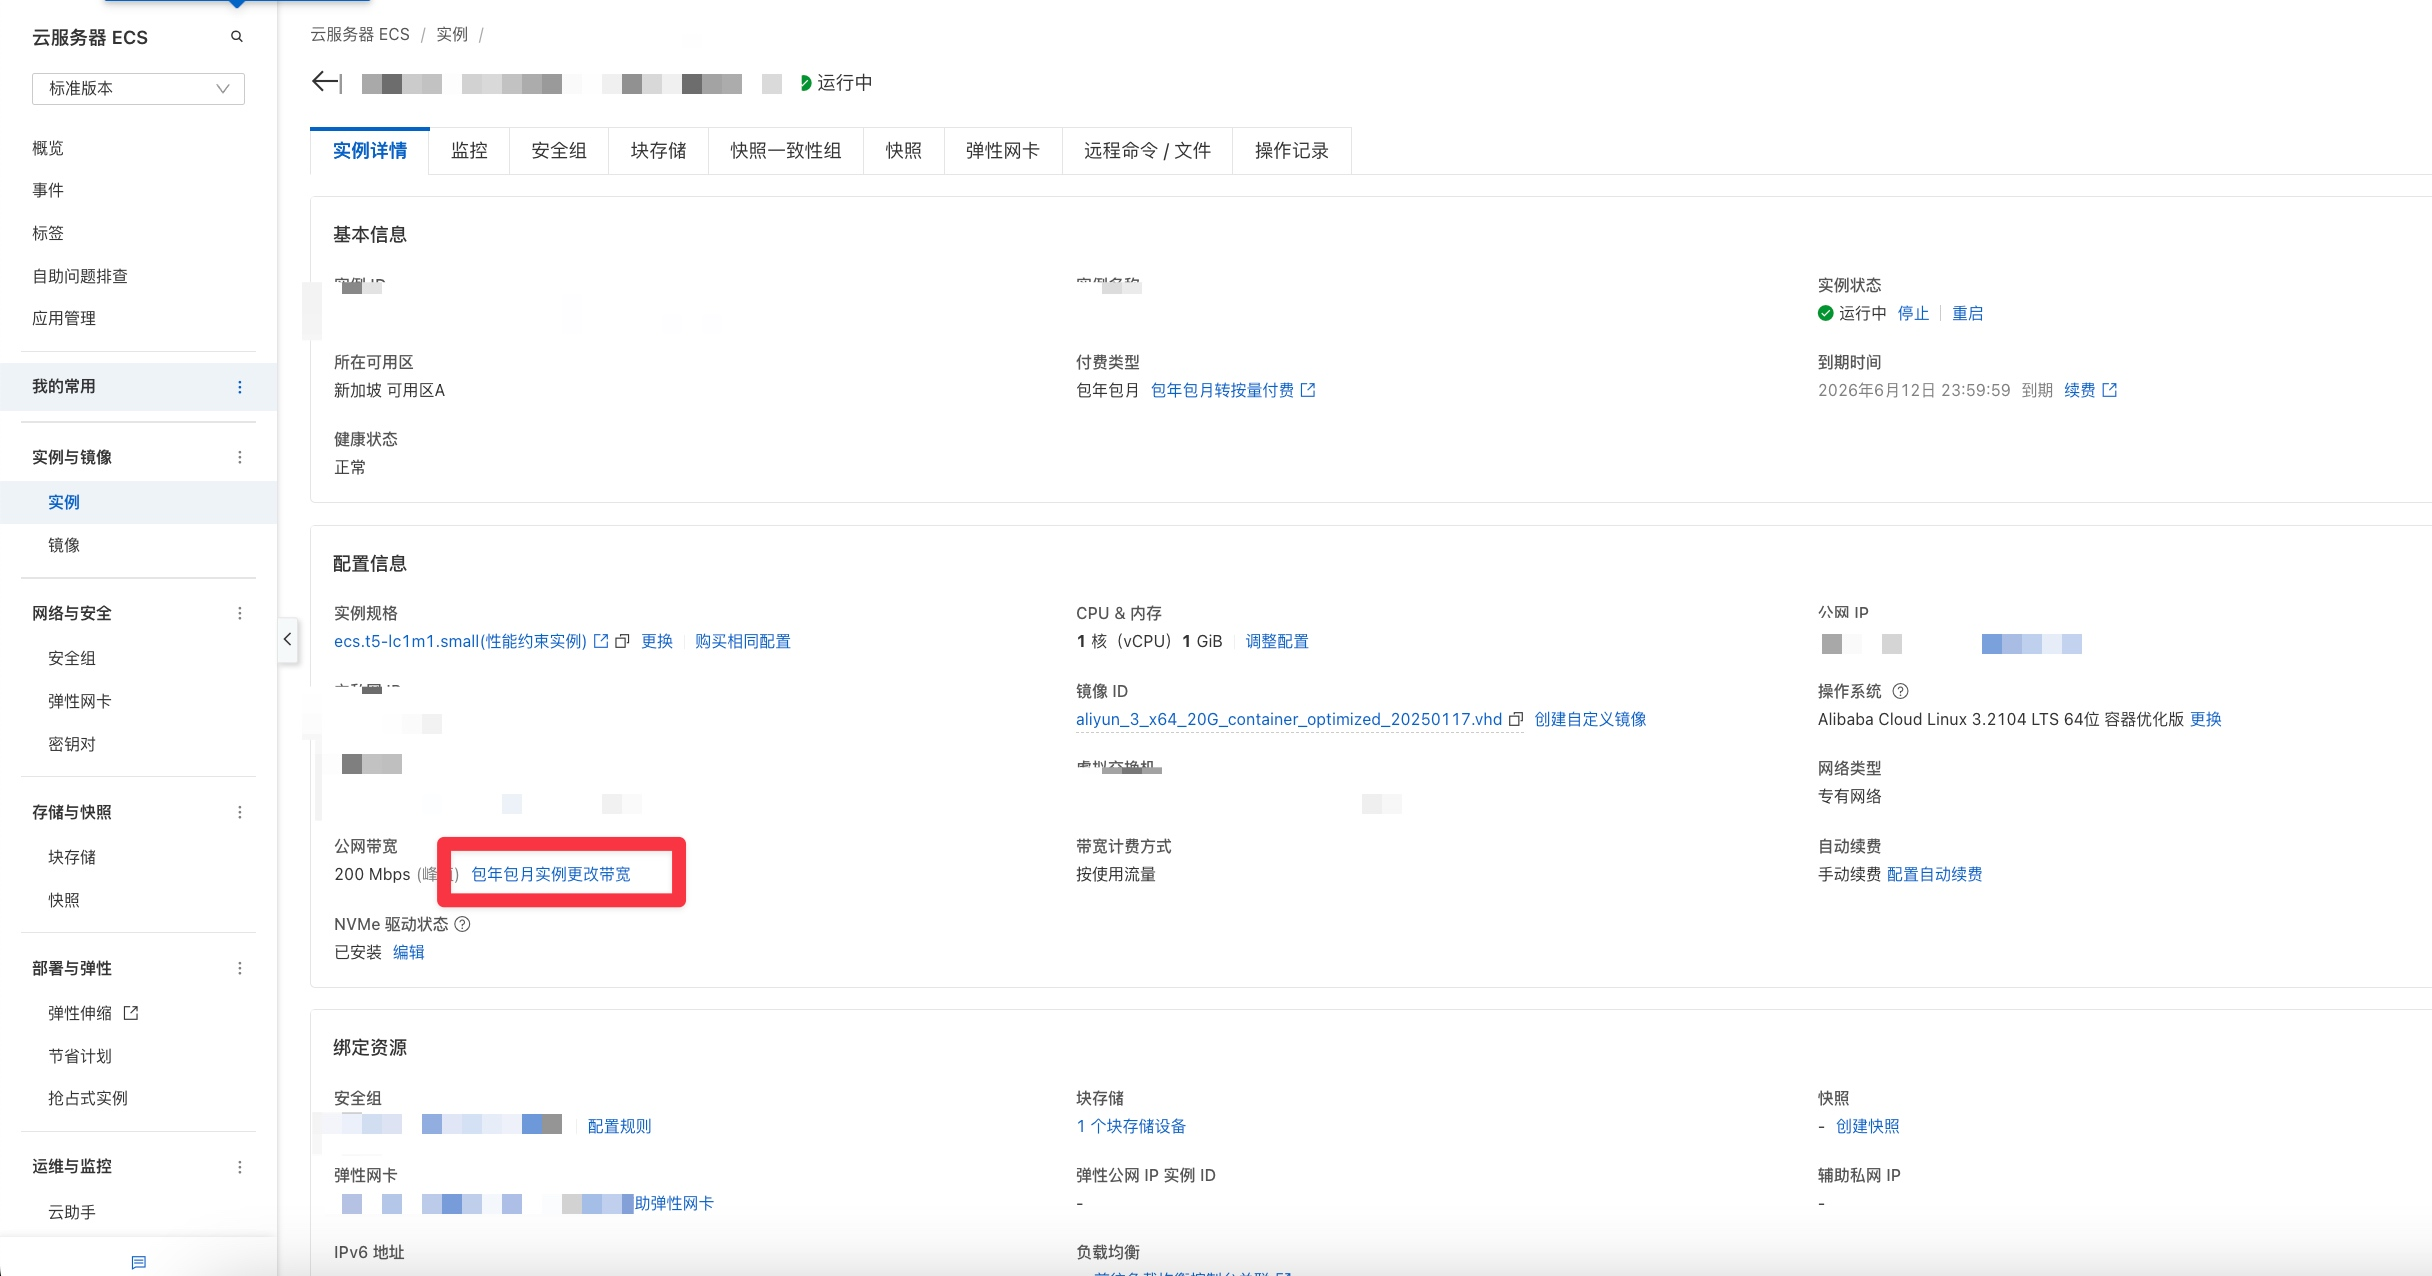Viewport: 2432px width, 1276px height.
Task: Copy the instance type ecs.t5-lc1m1.small
Action: pyautogui.click(x=622, y=641)
